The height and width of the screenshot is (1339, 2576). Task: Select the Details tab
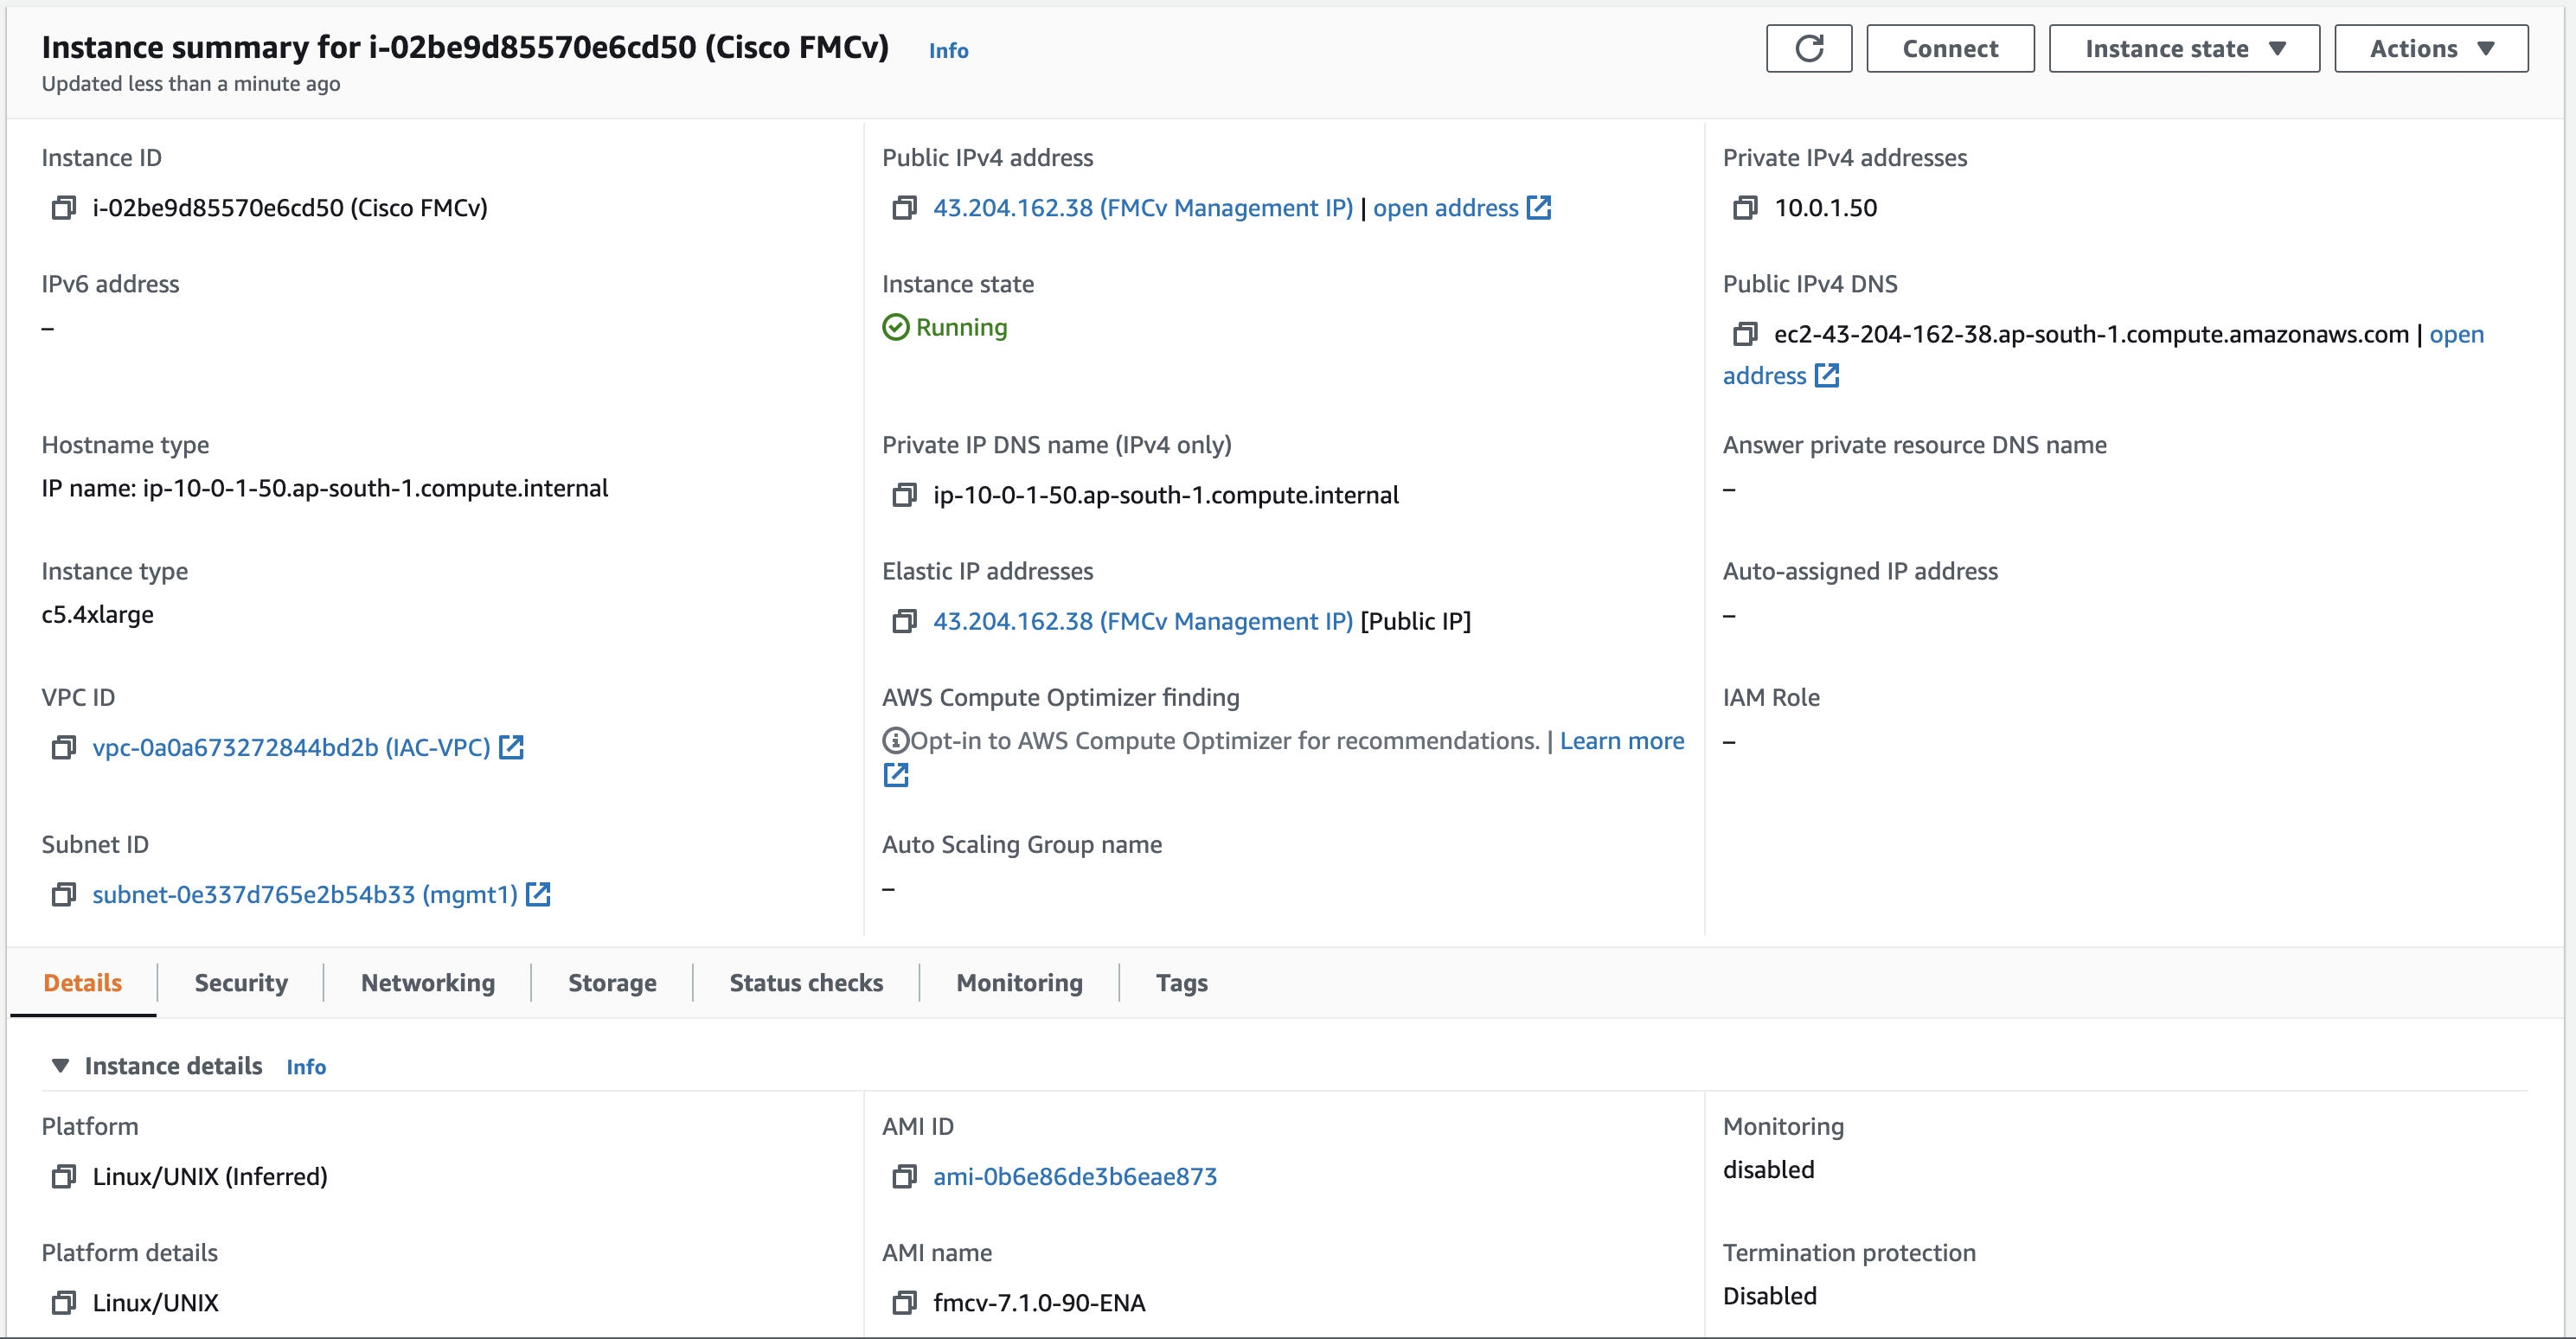pyautogui.click(x=83, y=983)
